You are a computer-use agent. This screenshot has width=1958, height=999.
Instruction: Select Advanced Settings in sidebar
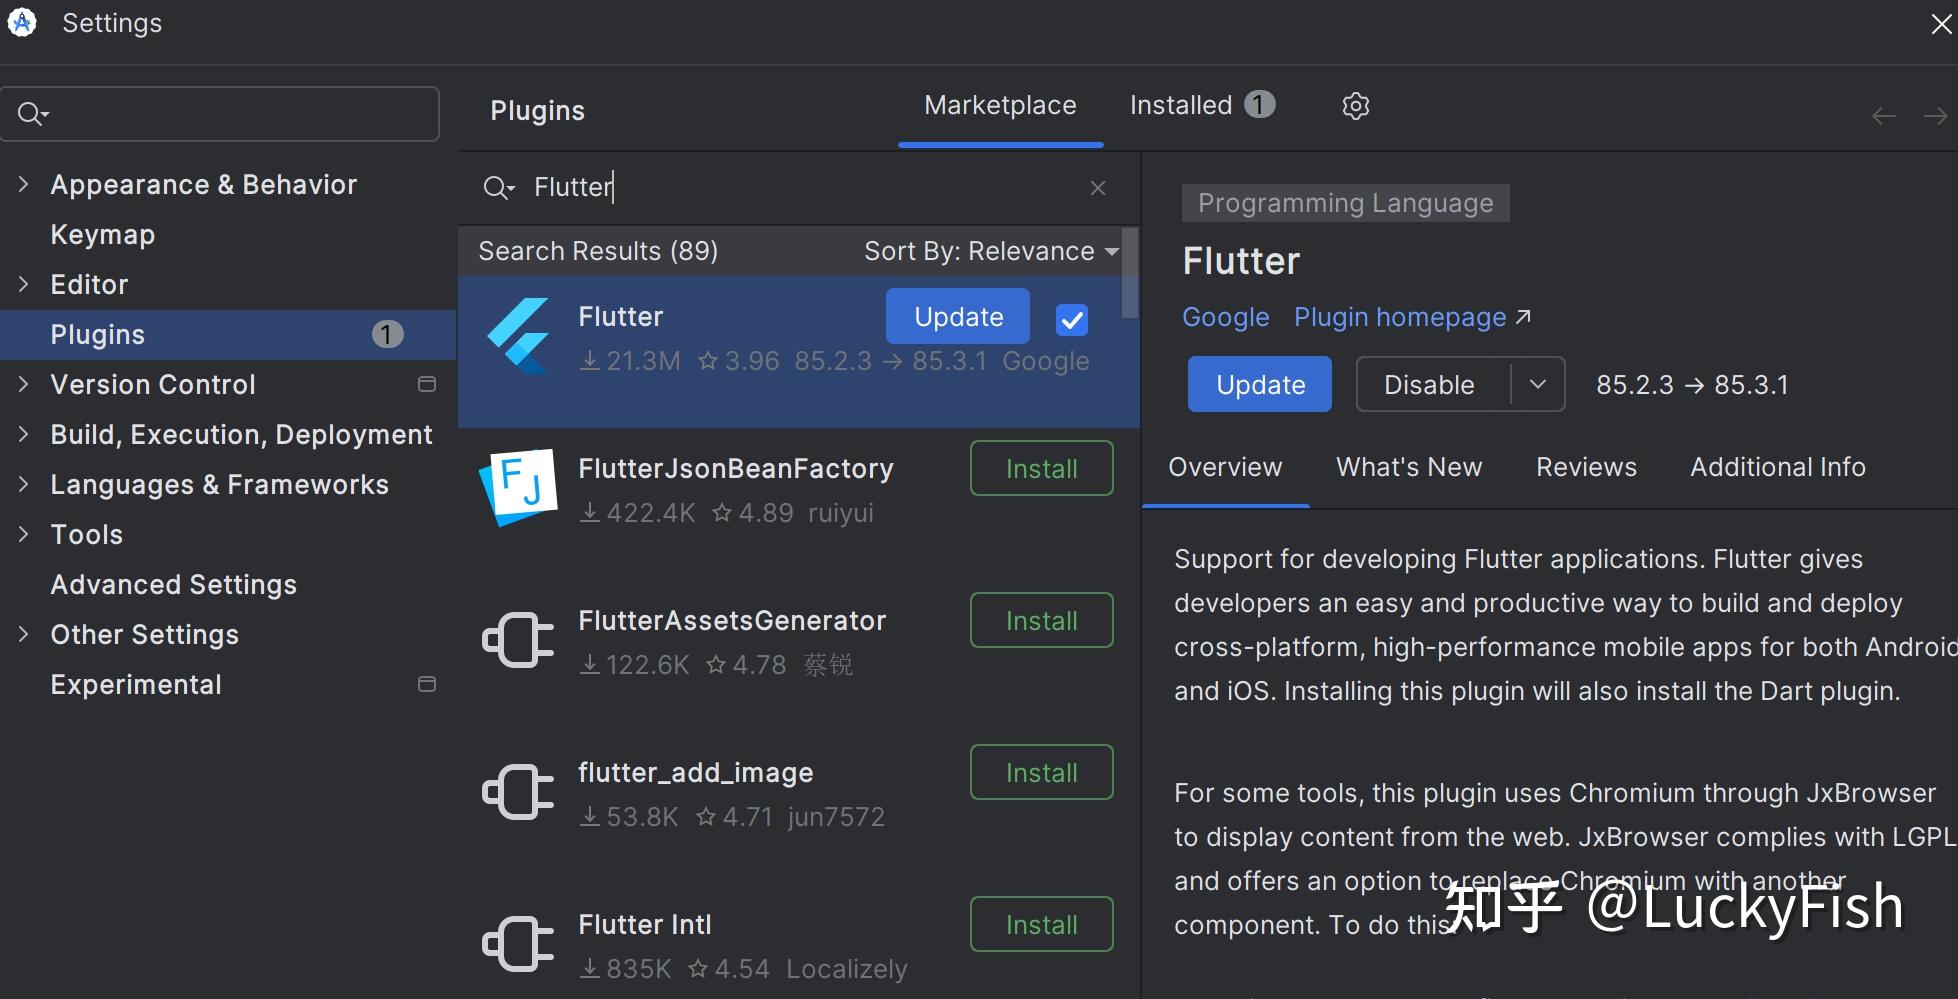tap(173, 584)
